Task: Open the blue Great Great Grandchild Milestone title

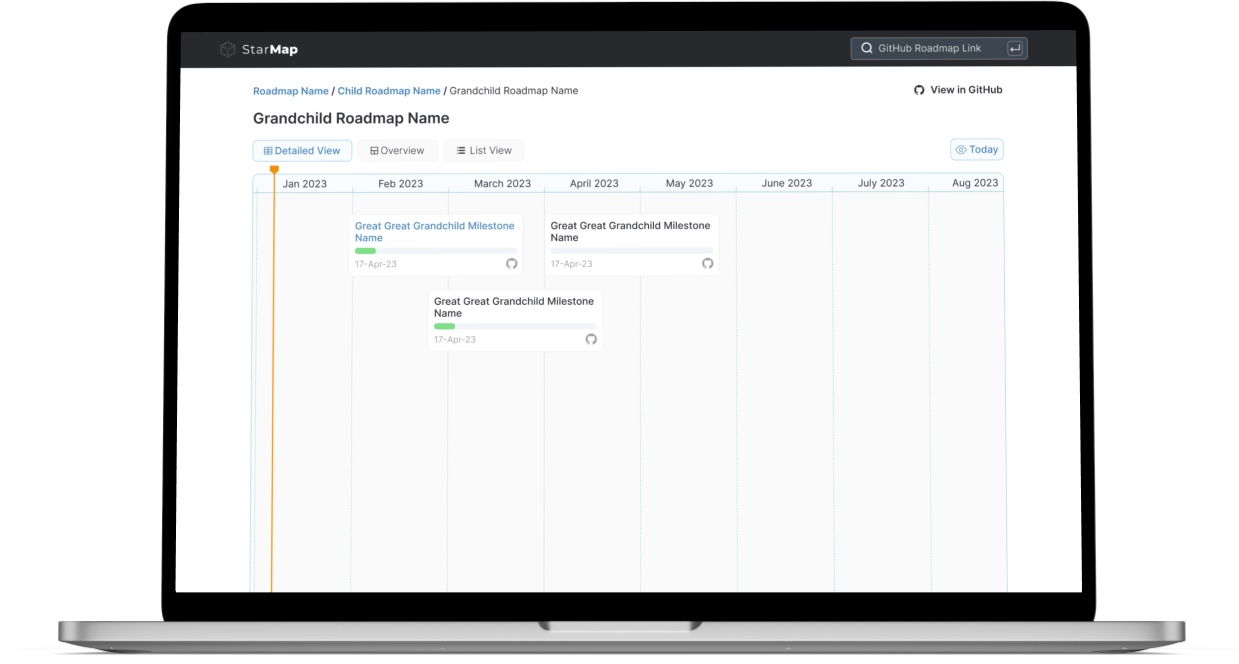Action: coord(435,232)
